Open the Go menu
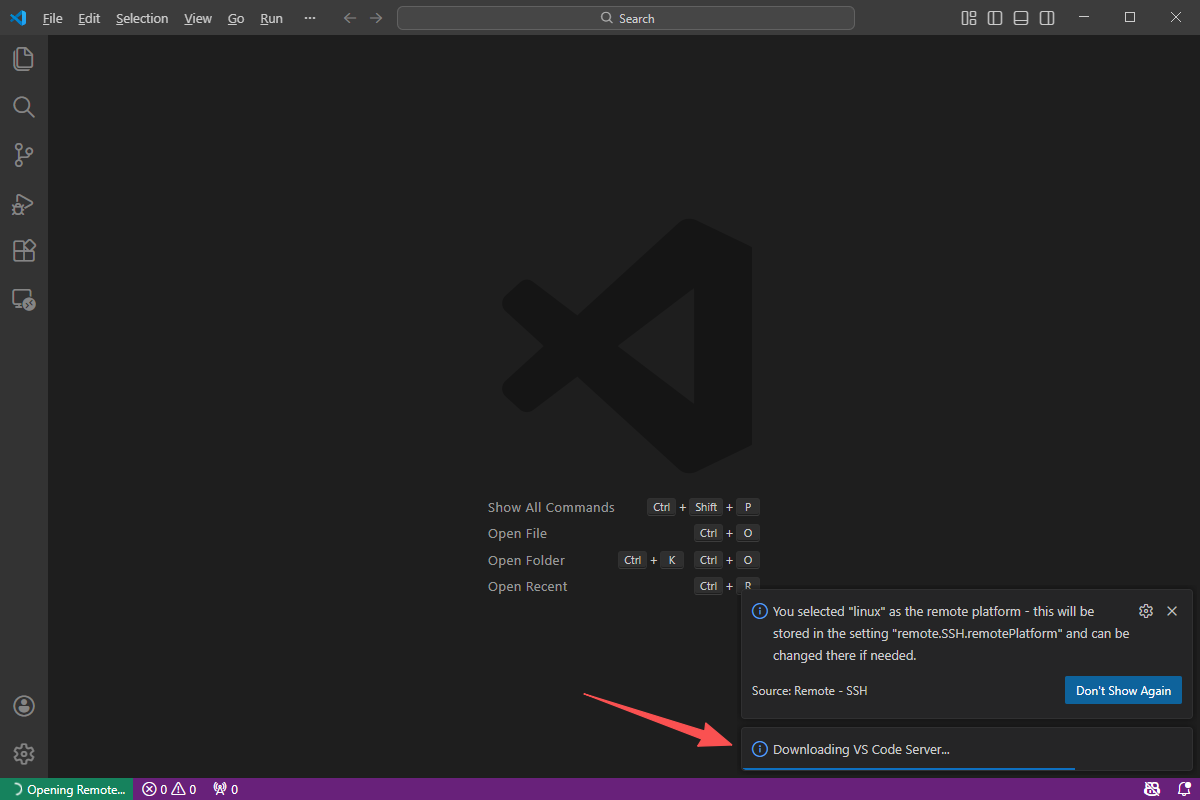 pos(236,17)
